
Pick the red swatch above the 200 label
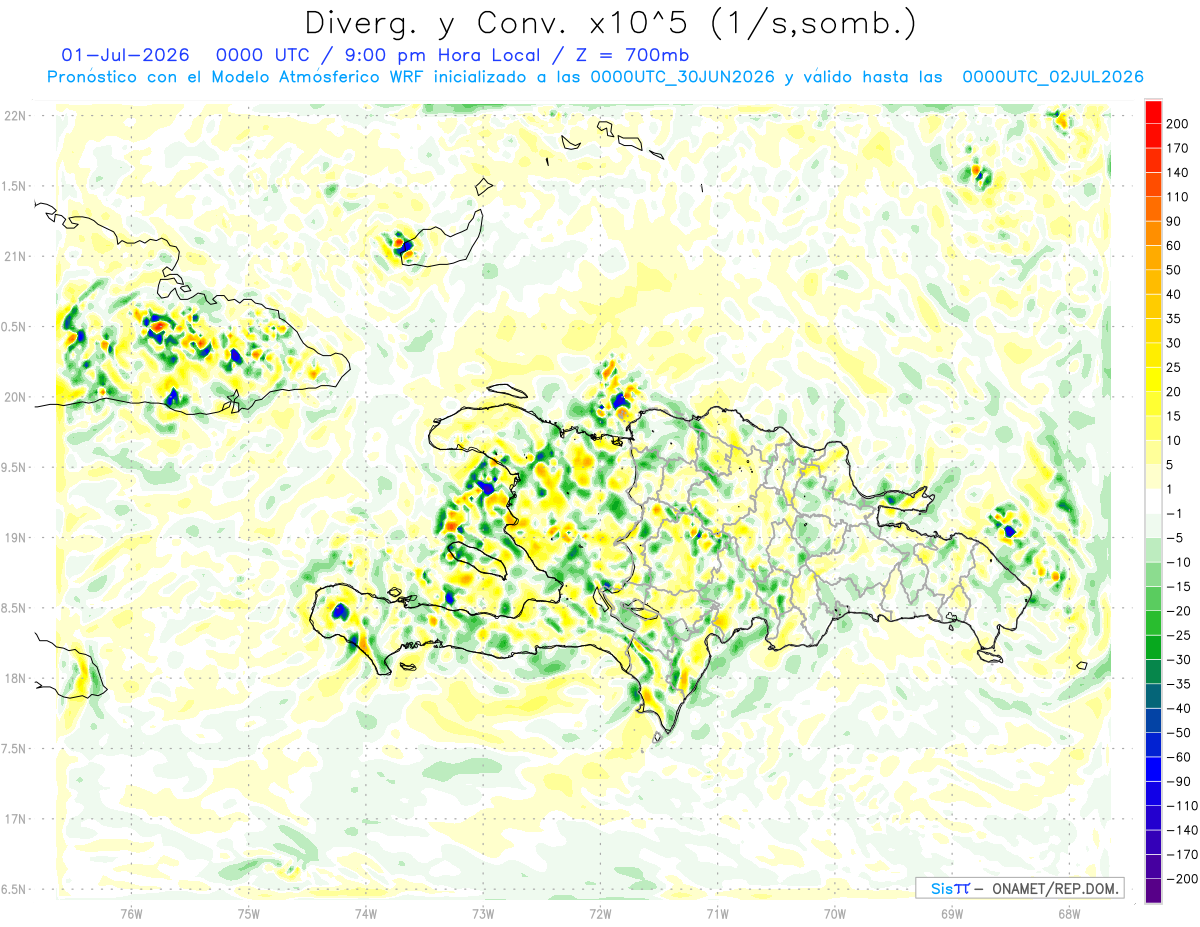[x=1154, y=112]
